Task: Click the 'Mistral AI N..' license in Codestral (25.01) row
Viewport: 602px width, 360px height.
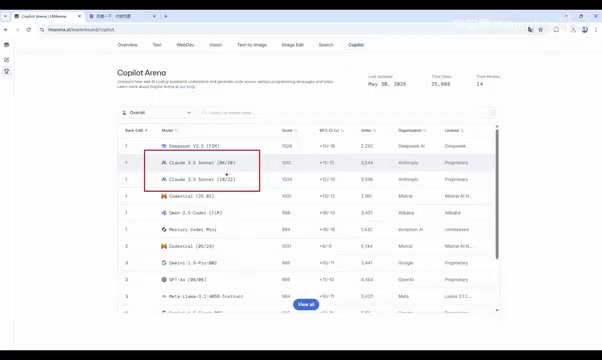Action: [x=458, y=196]
